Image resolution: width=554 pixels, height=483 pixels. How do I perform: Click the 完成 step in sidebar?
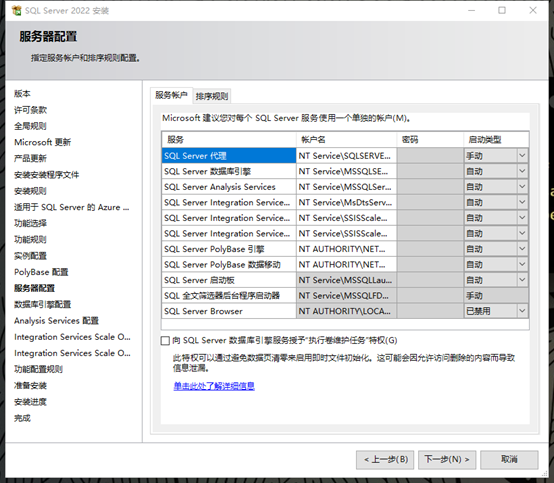[x=22, y=418]
